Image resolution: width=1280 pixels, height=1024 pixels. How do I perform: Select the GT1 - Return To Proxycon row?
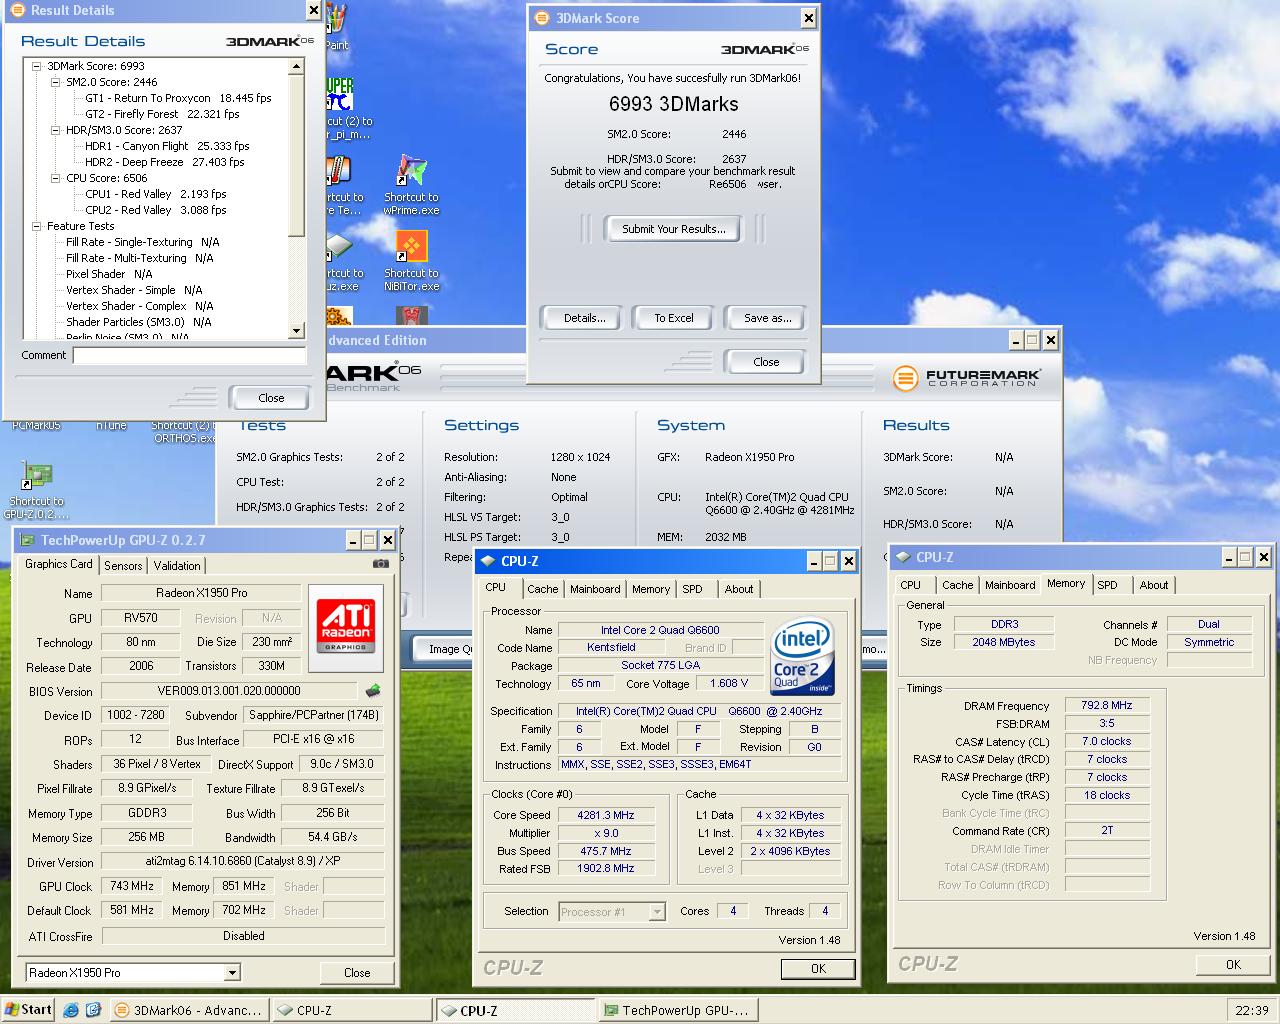[x=178, y=98]
